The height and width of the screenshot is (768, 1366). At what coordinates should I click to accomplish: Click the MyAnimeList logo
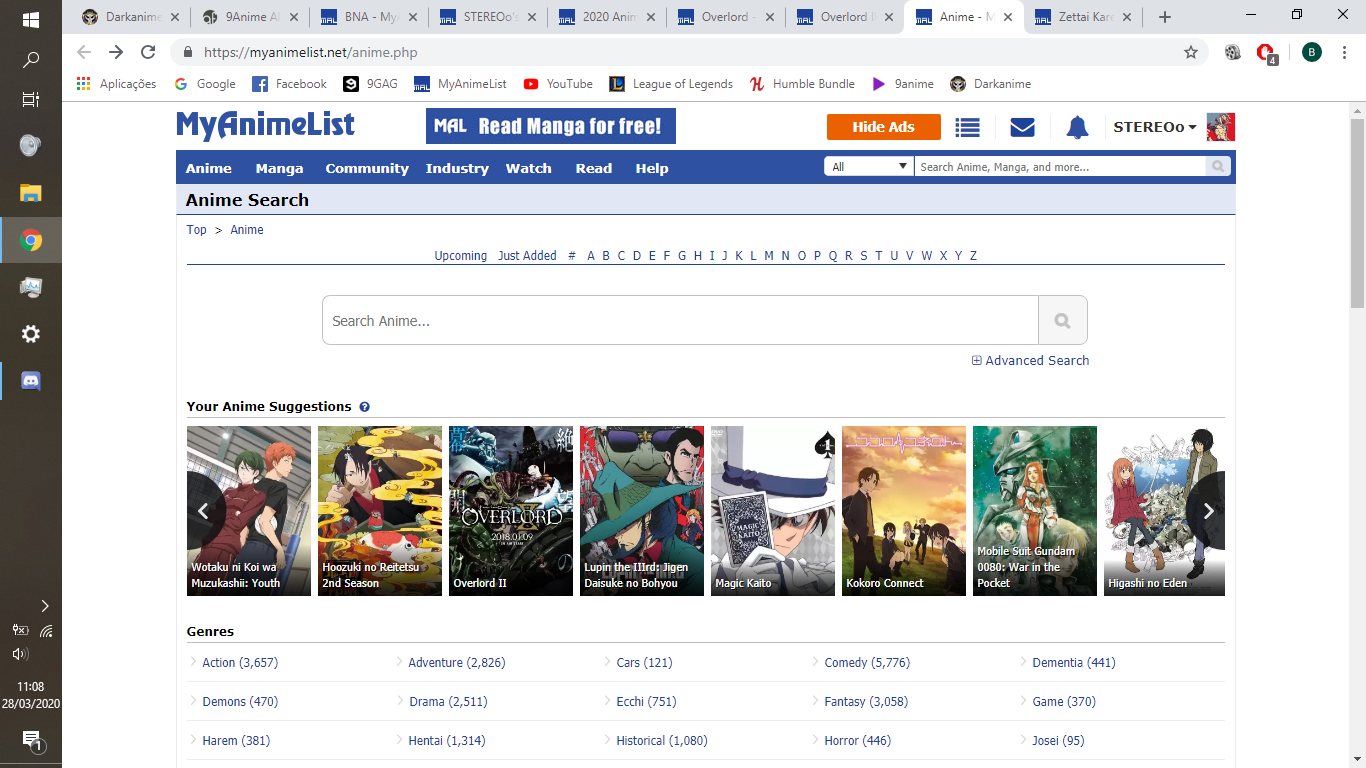[x=265, y=125]
